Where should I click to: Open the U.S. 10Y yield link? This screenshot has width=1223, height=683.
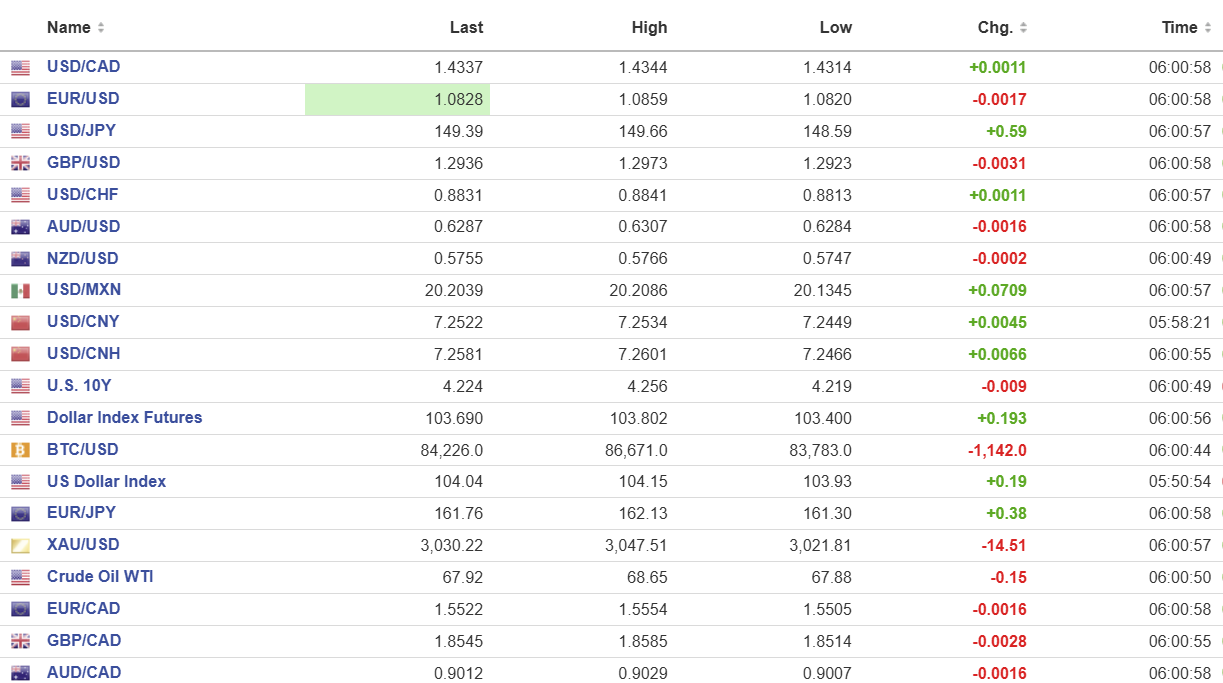79,385
